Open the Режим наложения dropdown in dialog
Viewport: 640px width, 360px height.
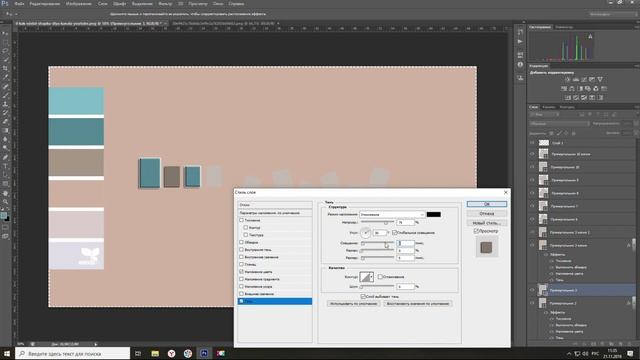[392, 214]
